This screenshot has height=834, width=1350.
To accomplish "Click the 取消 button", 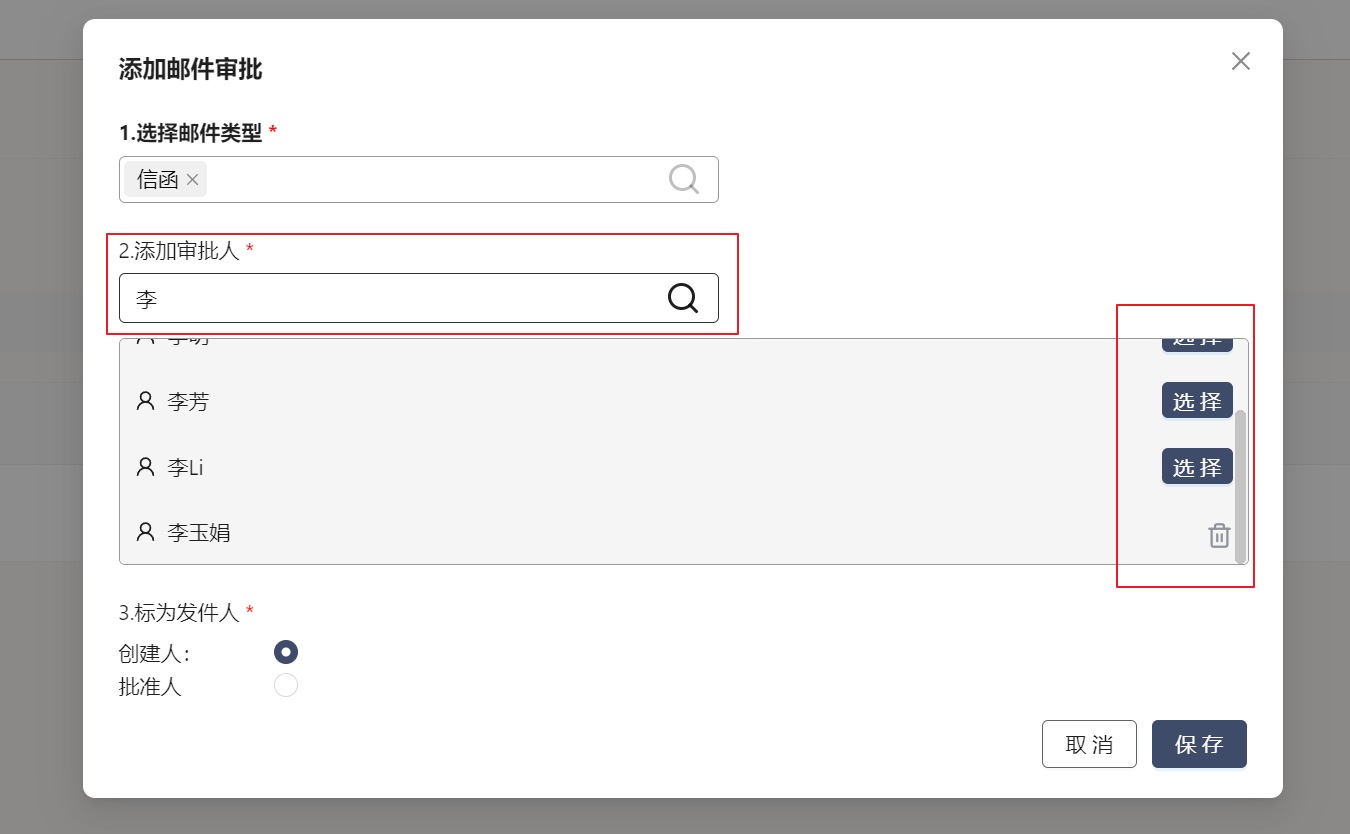I will tap(1089, 744).
